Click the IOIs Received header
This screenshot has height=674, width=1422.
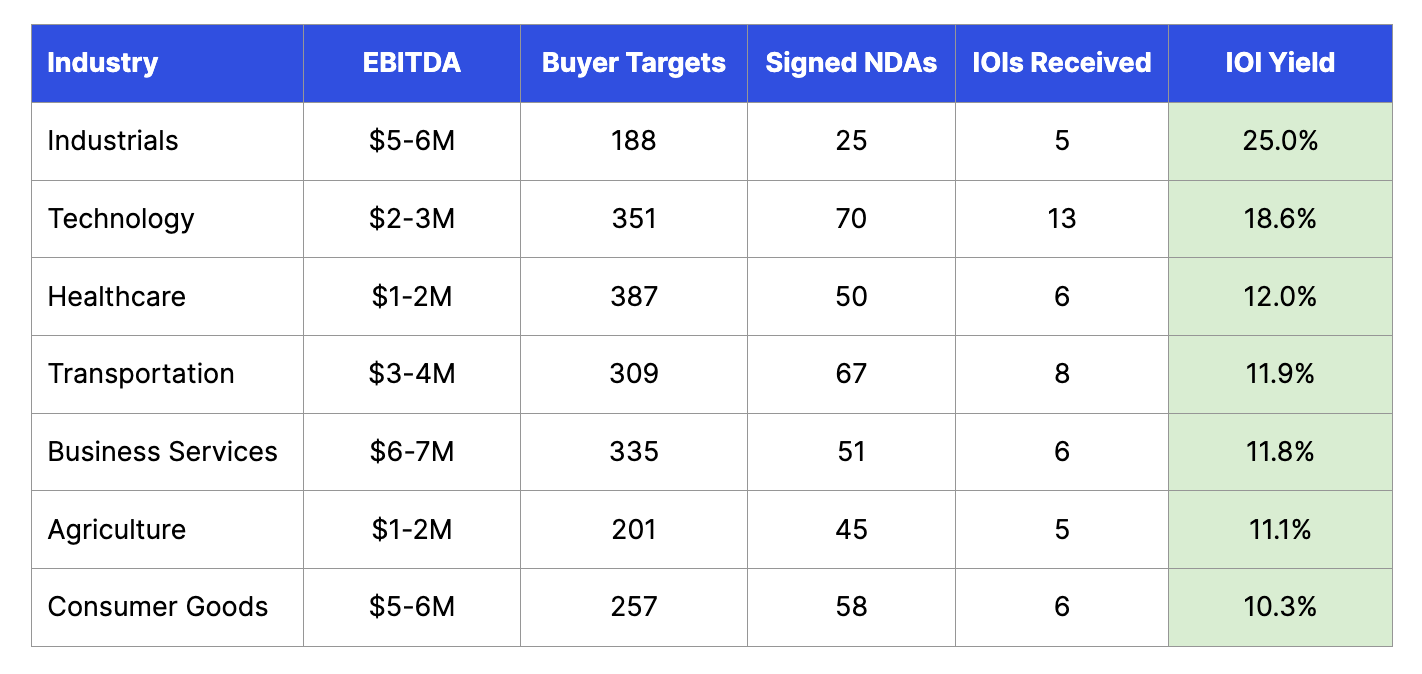(x=1061, y=63)
